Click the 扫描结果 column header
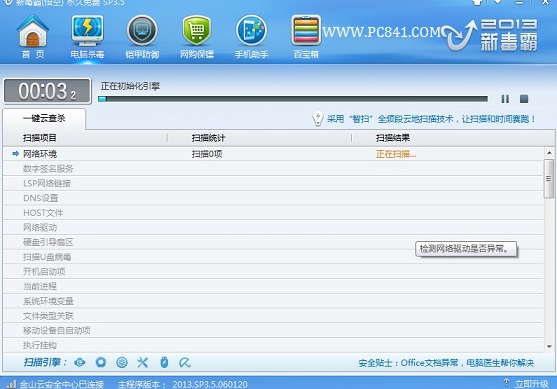This screenshot has width=557, height=389. 393,138
